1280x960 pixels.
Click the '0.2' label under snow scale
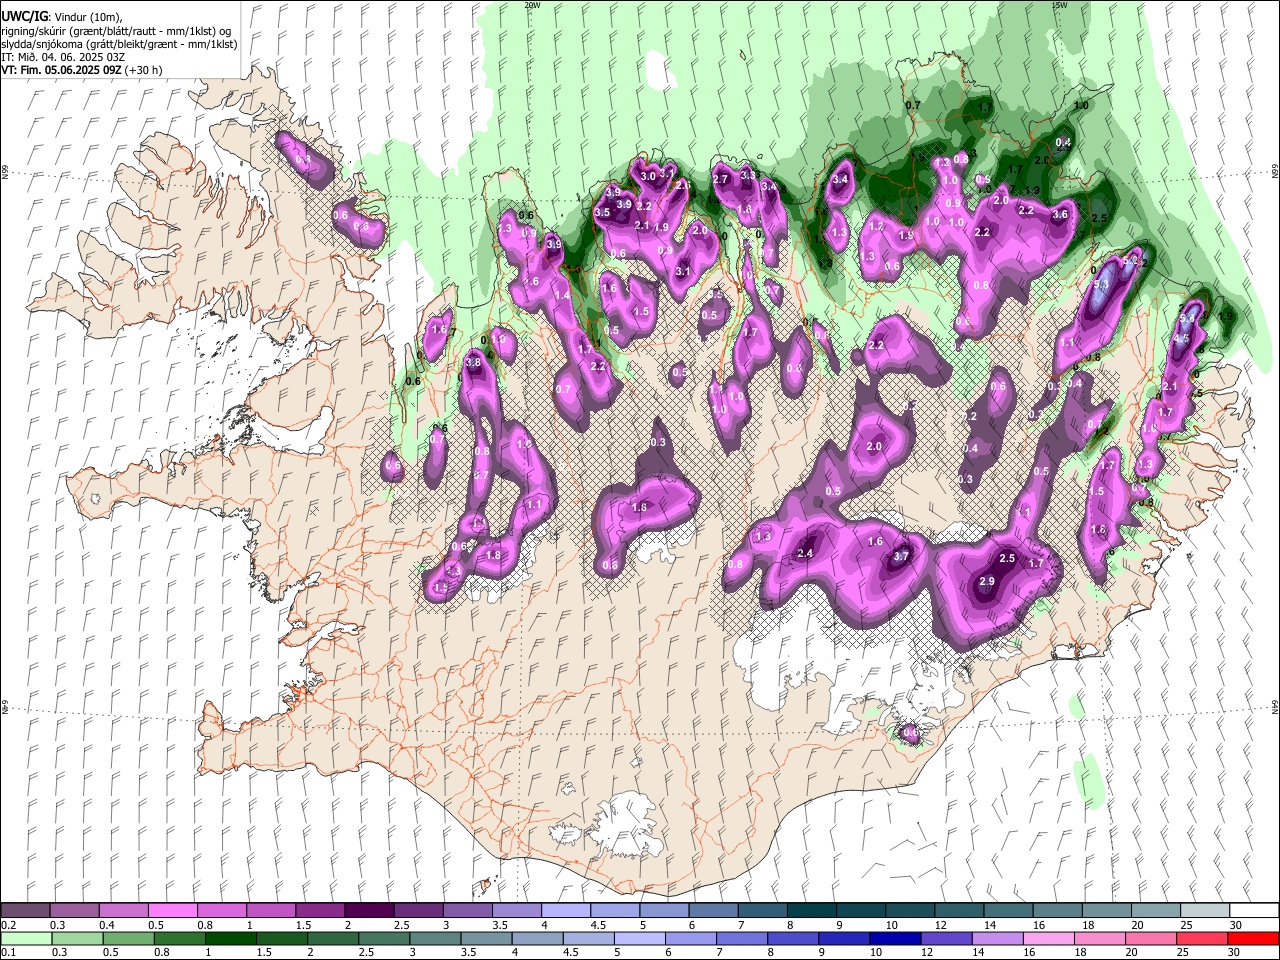tap(8, 925)
